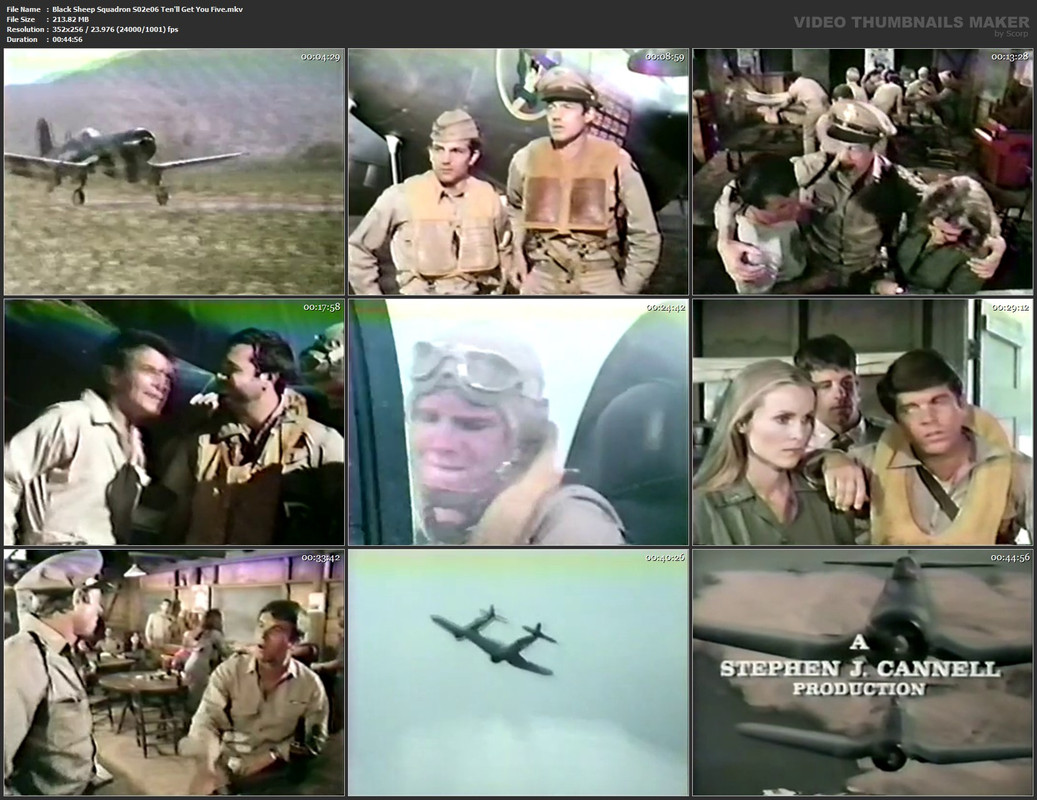Click the duration value '00:44:56' in header

67,39
